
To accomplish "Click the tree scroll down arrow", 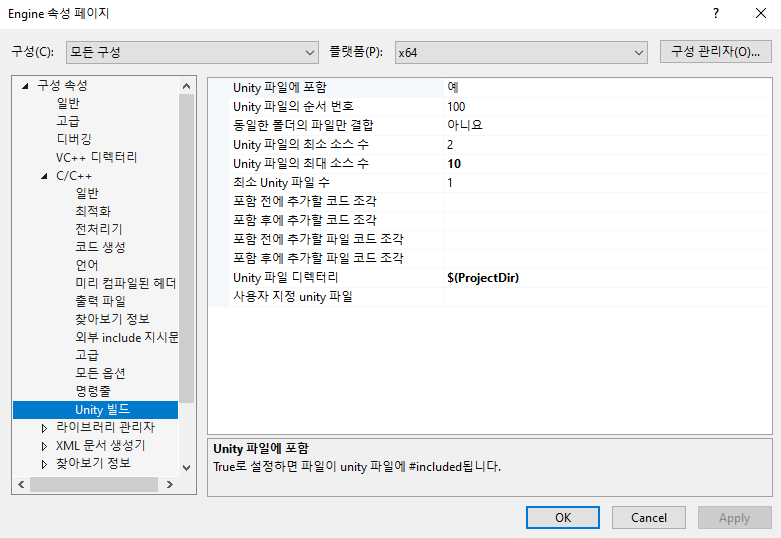I will (186, 467).
